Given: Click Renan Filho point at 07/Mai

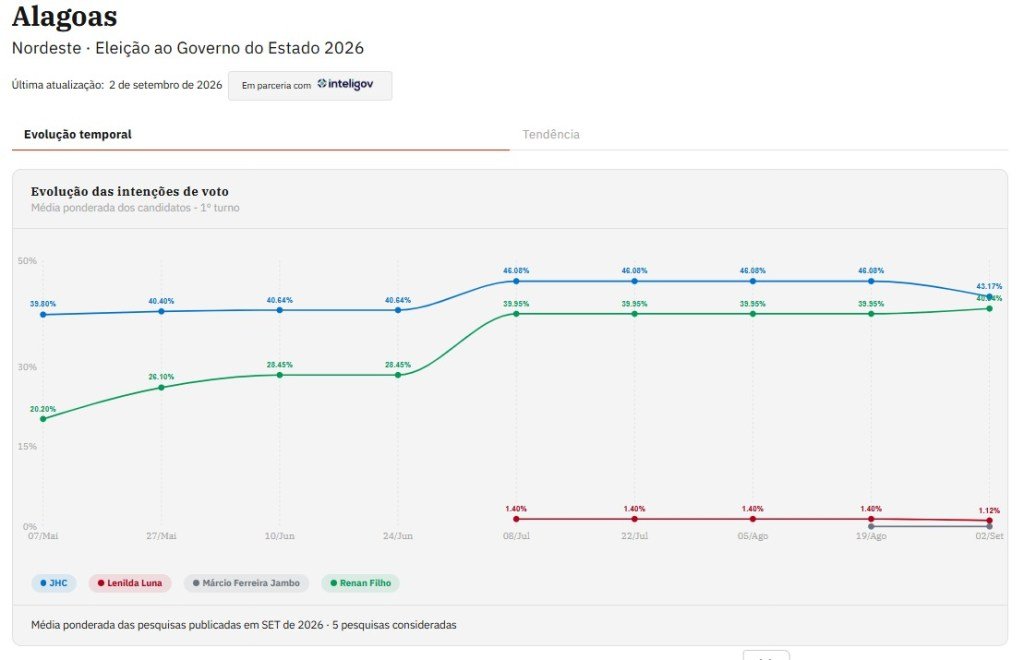Looking at the screenshot, I should pyautogui.click(x=43, y=419).
